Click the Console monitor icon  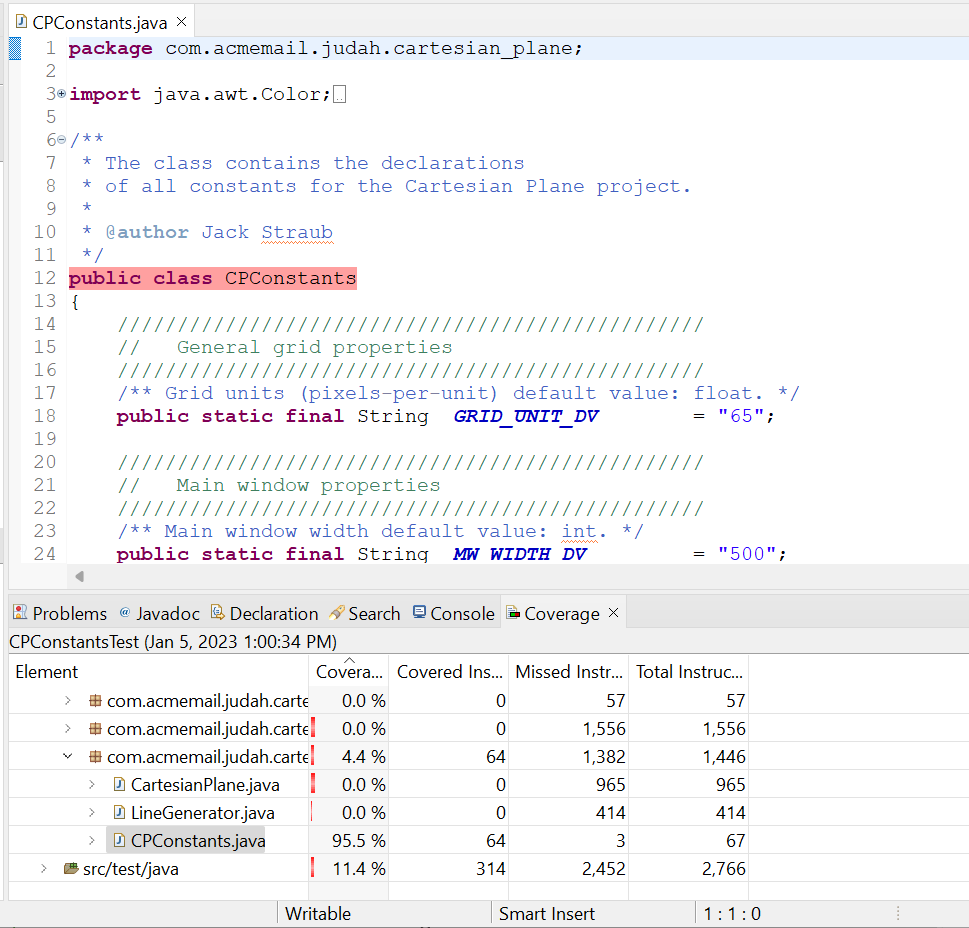point(419,613)
